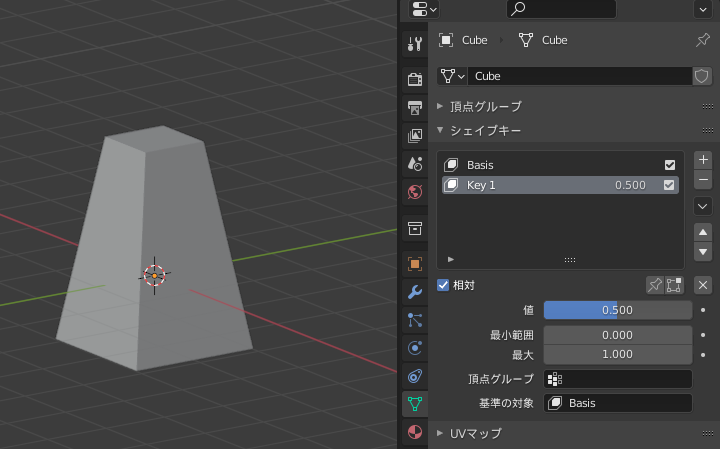Open the Modifier properties wrench tab

click(x=415, y=292)
